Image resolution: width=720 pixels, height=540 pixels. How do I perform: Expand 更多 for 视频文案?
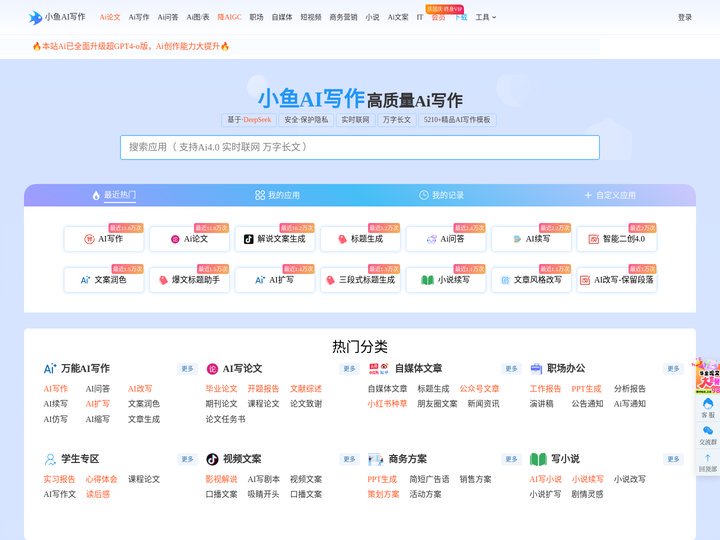(349, 459)
